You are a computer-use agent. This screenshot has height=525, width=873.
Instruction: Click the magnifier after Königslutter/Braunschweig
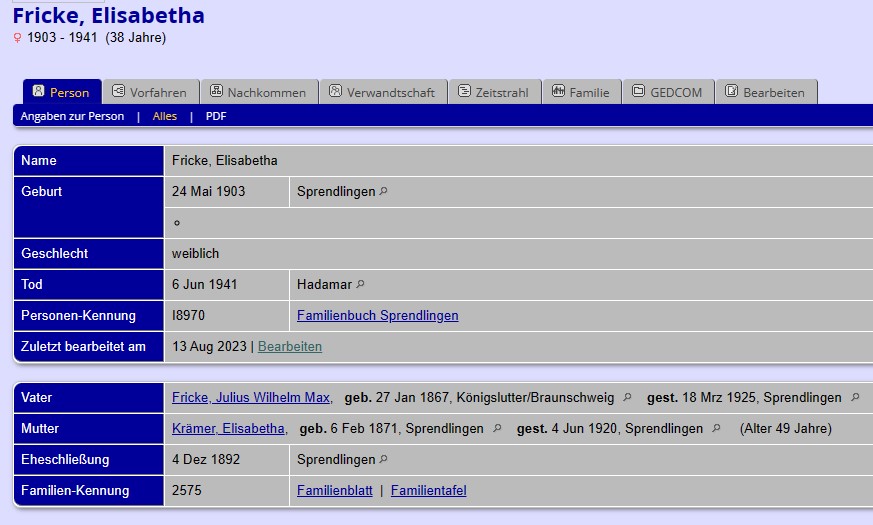[627, 397]
